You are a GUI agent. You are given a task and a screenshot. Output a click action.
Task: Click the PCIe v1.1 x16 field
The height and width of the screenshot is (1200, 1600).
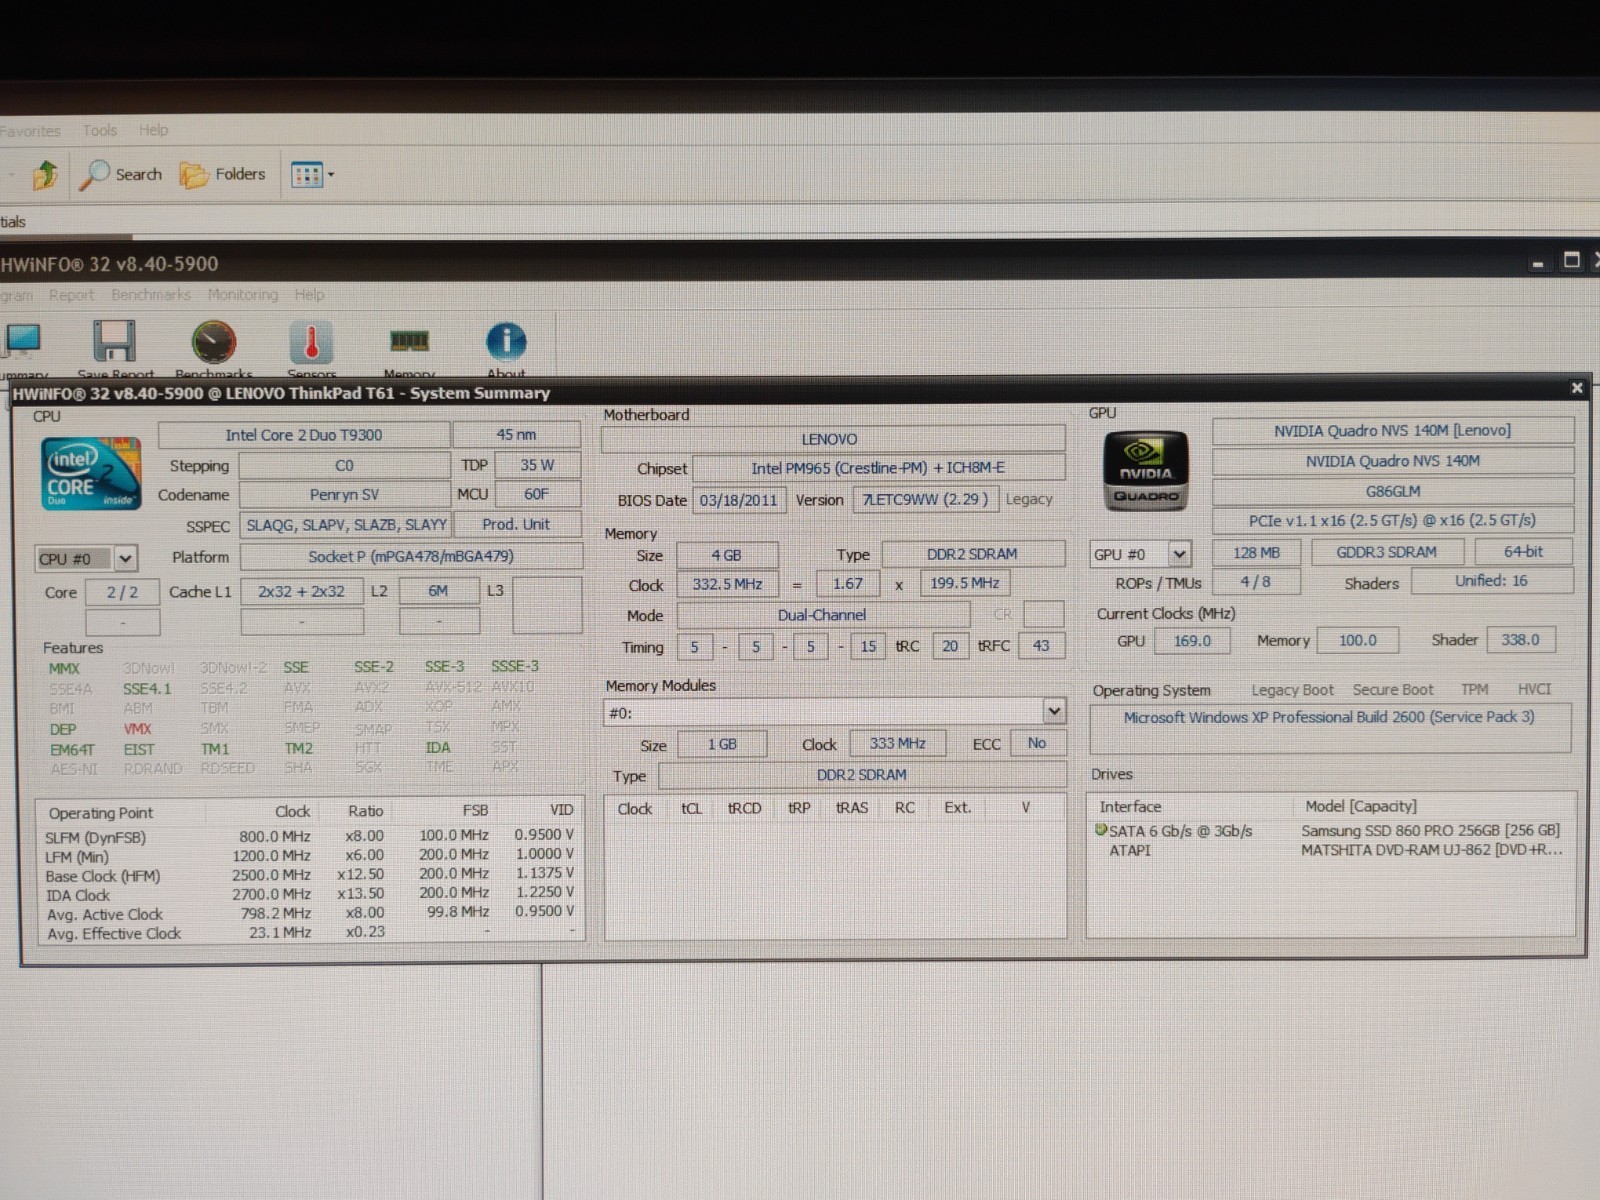1392,521
